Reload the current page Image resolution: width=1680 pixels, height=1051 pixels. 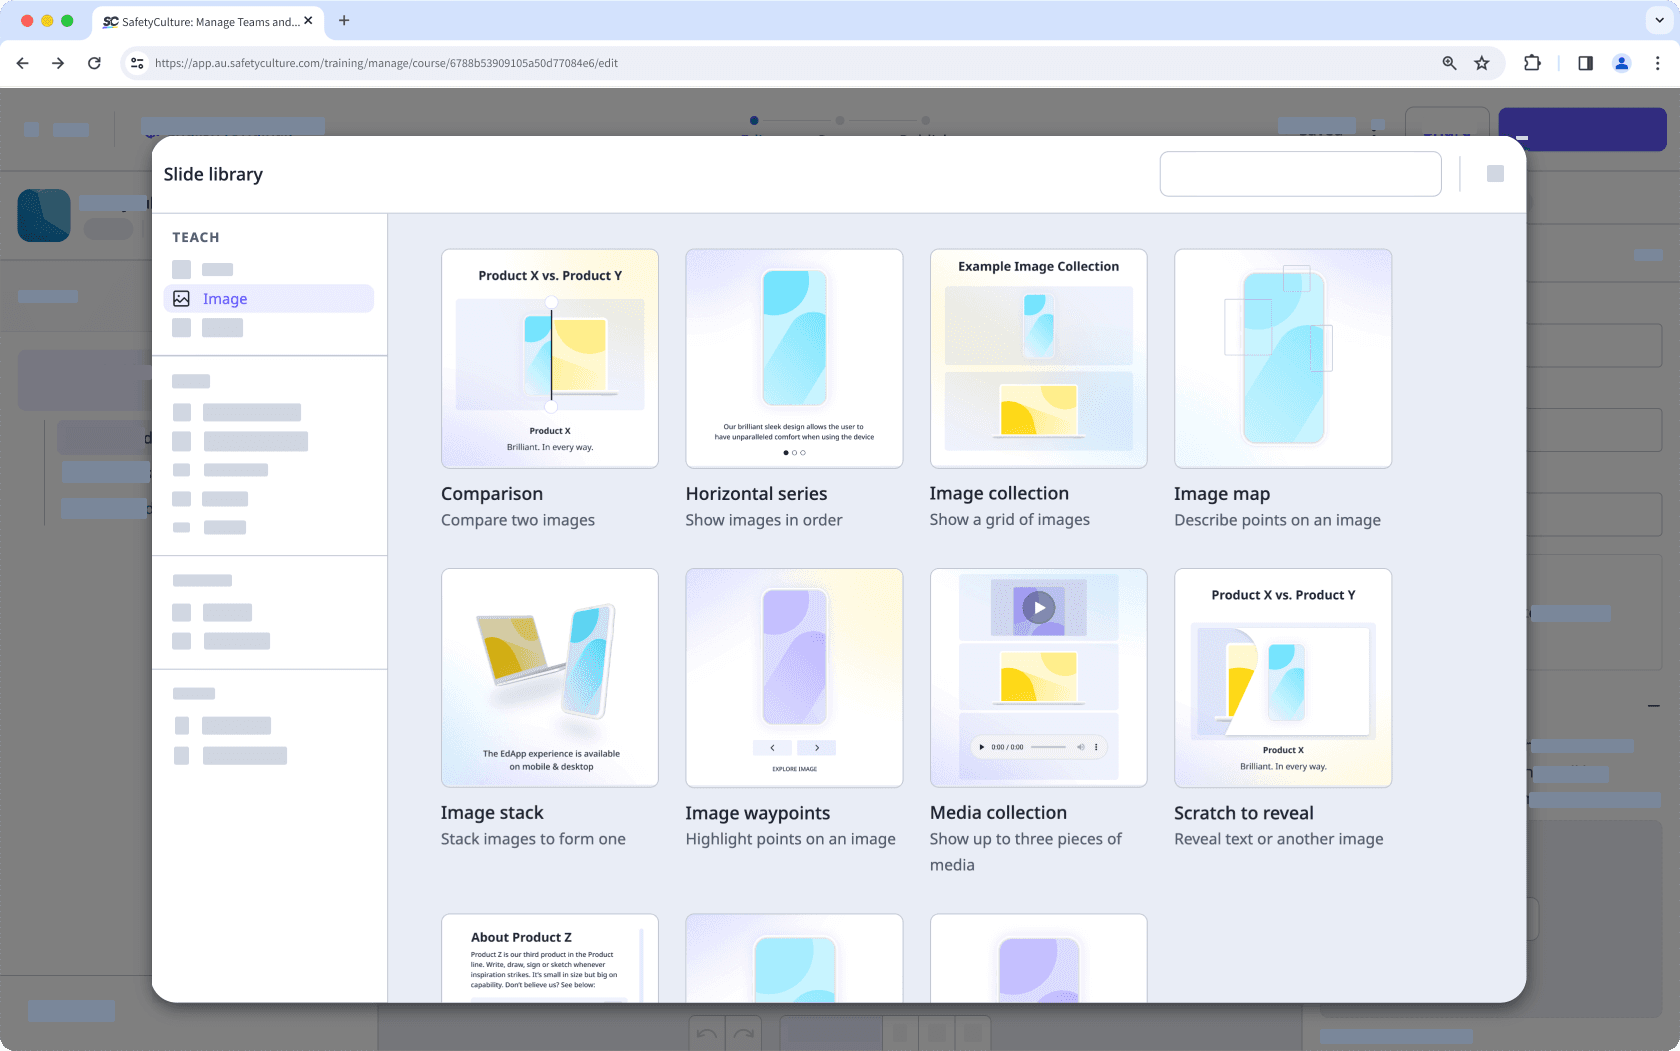[x=94, y=62]
